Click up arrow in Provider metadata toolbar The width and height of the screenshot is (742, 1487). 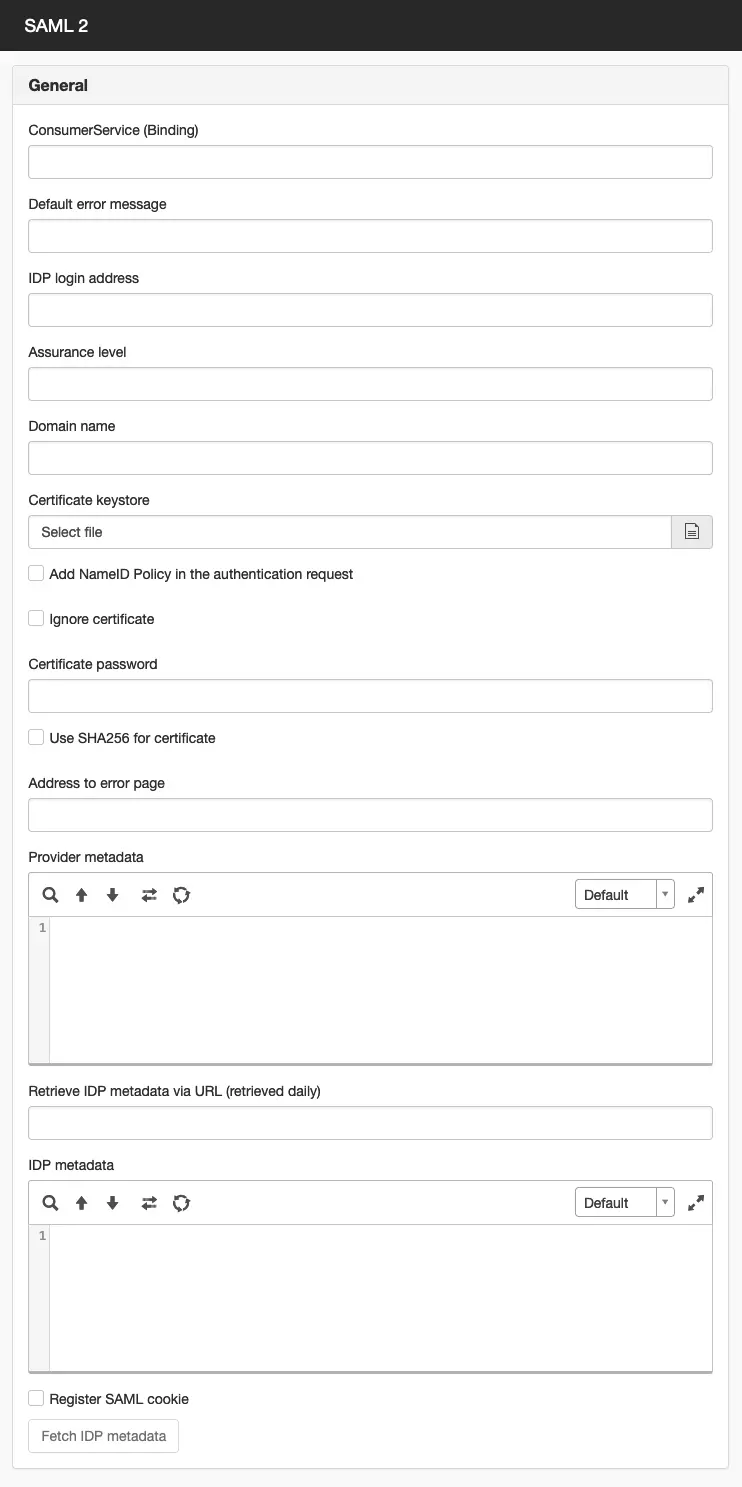point(82,895)
